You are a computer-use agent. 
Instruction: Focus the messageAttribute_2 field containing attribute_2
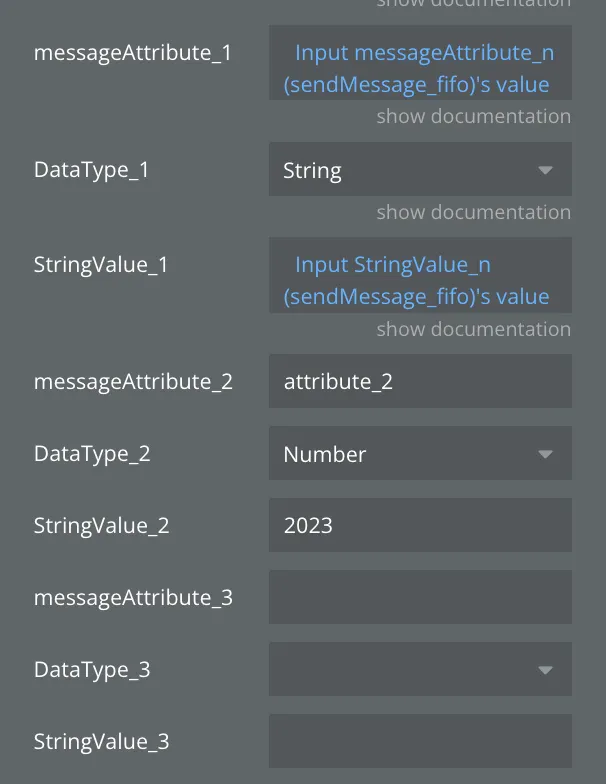[x=420, y=382]
